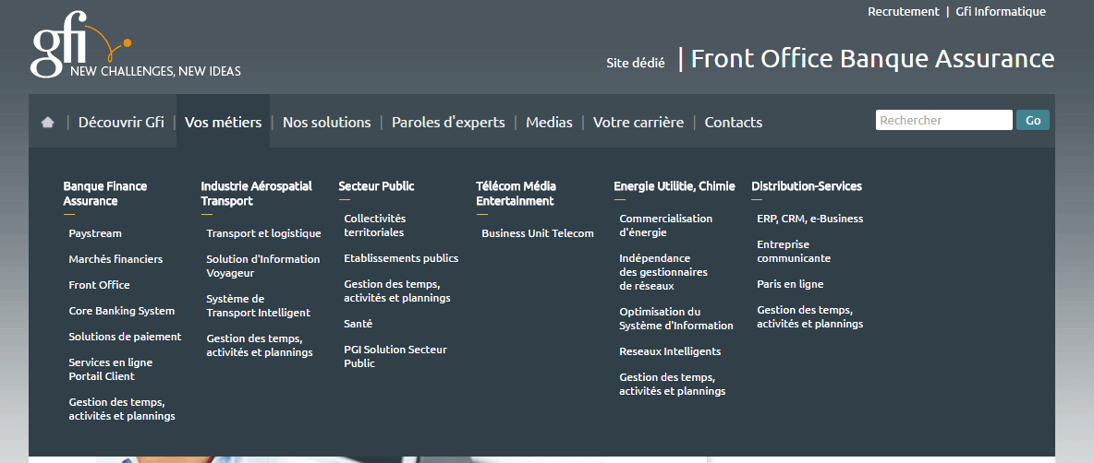
Task: Open Services en ligne Portail Client
Action: coord(110,370)
